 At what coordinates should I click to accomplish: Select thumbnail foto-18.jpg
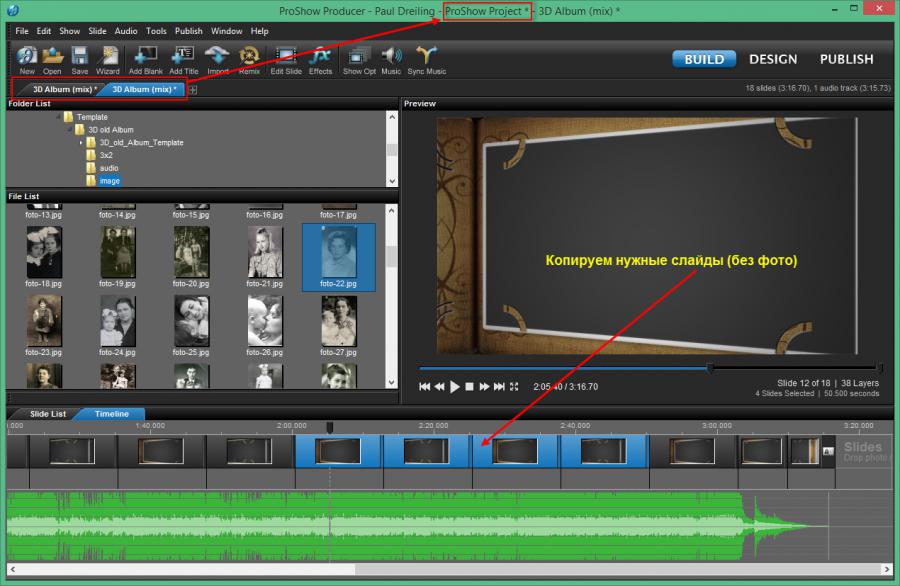(44, 257)
